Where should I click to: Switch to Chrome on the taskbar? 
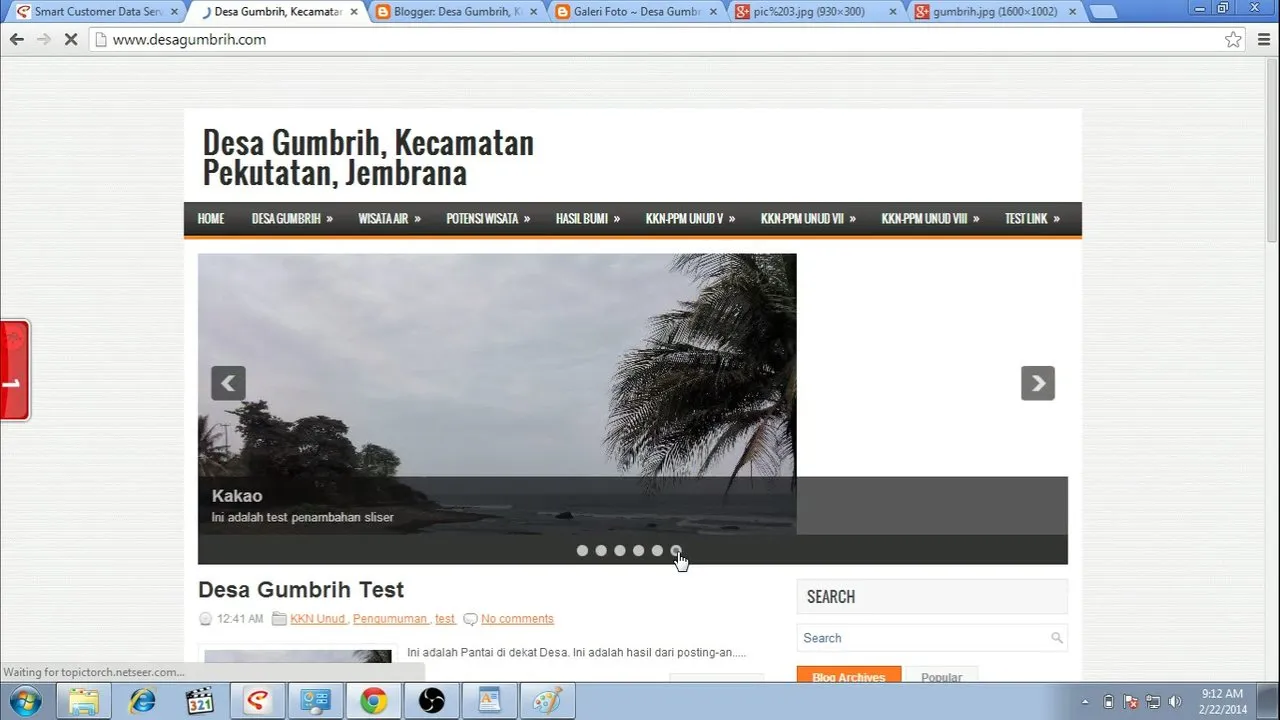coord(374,701)
